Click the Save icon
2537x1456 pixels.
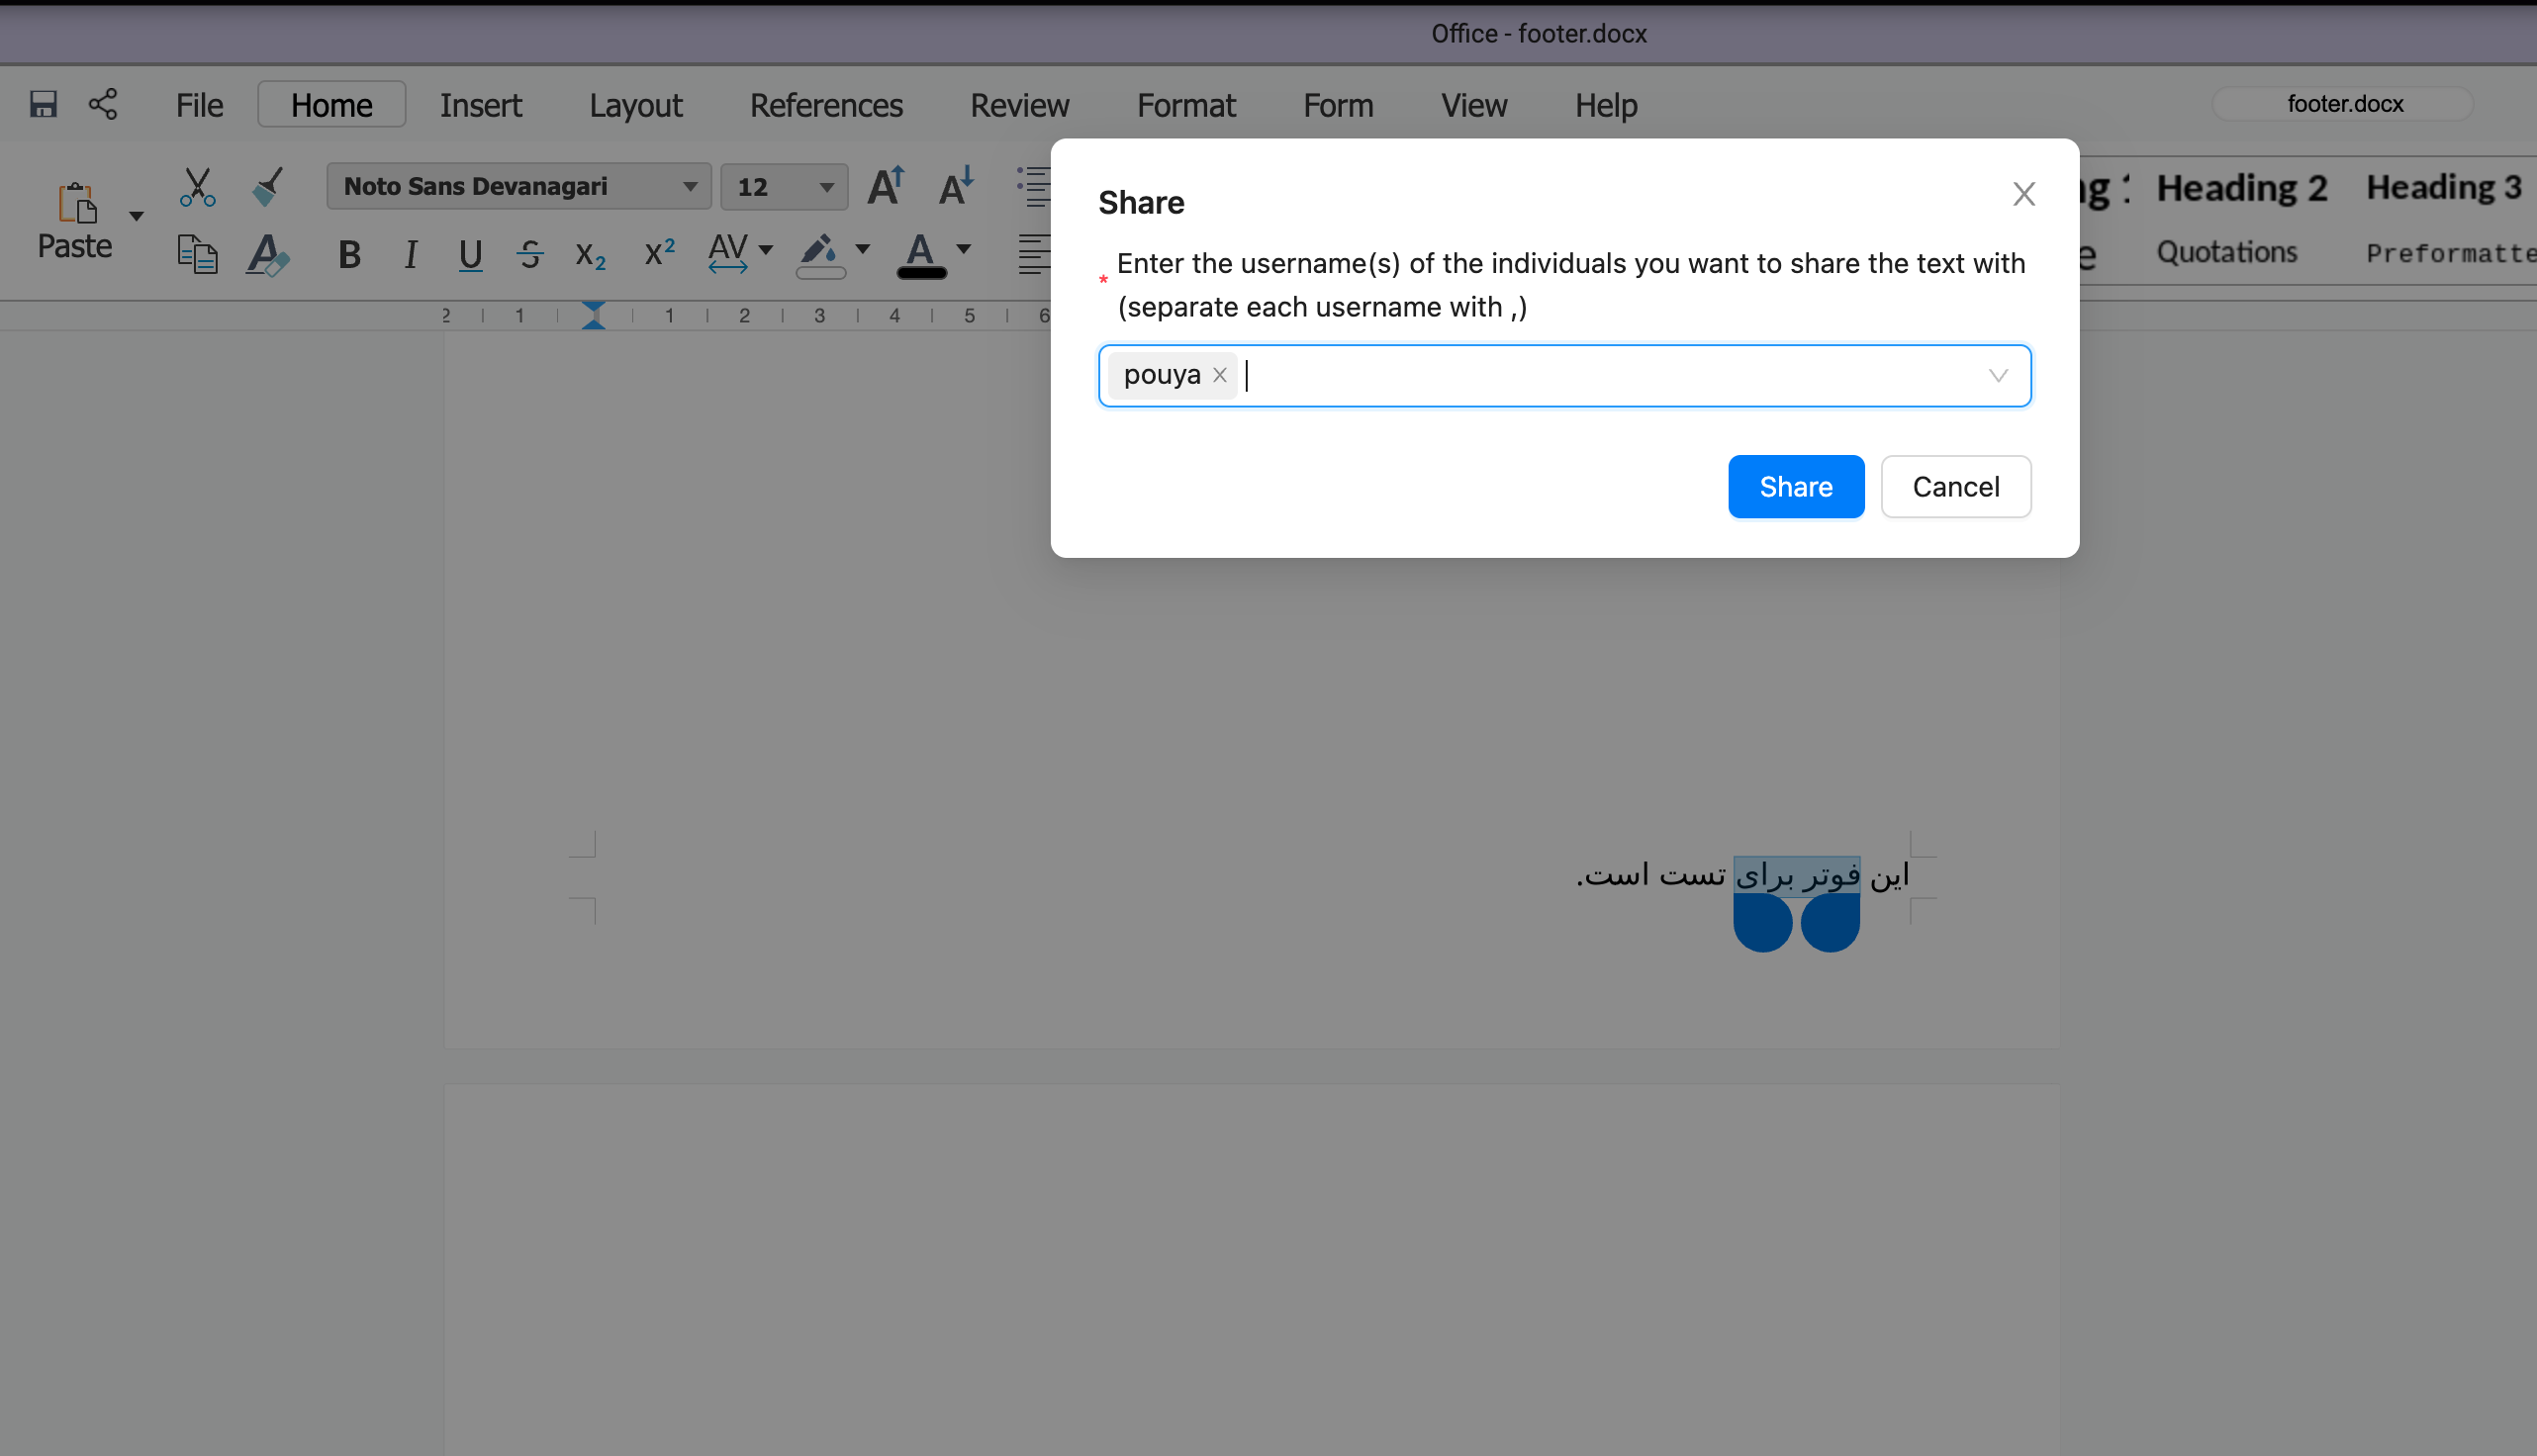[x=43, y=104]
